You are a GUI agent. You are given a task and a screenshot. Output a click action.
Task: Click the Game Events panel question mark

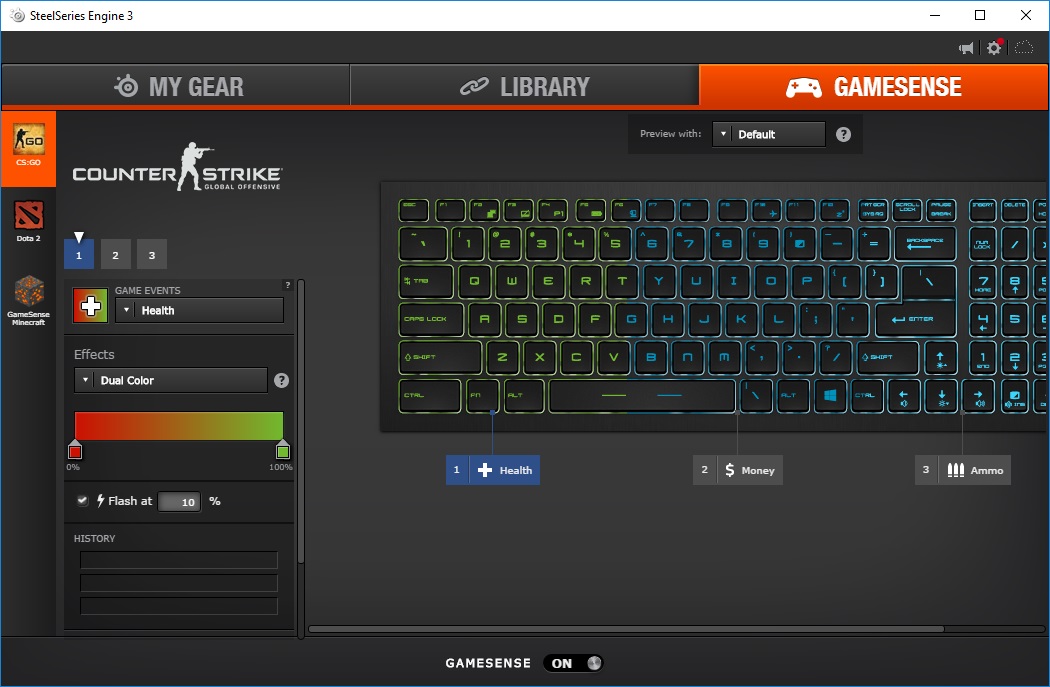point(288,285)
